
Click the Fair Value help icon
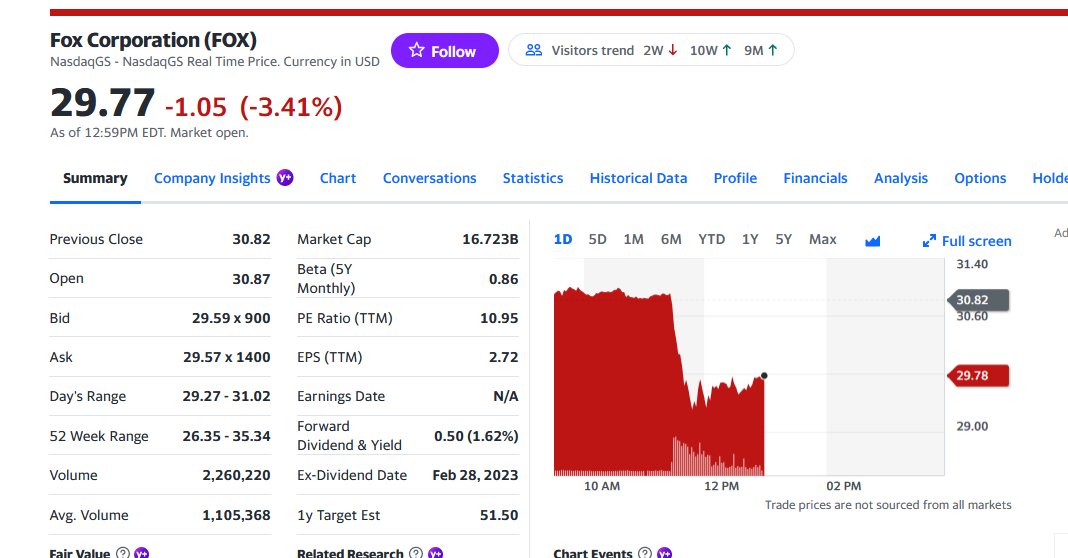click(123, 553)
